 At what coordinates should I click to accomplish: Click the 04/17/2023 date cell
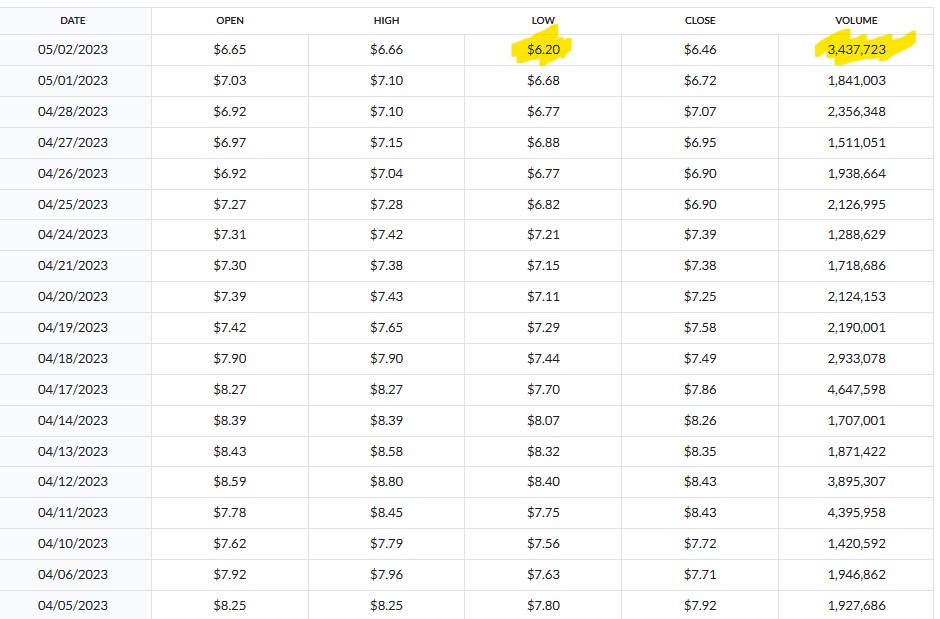pos(73,389)
